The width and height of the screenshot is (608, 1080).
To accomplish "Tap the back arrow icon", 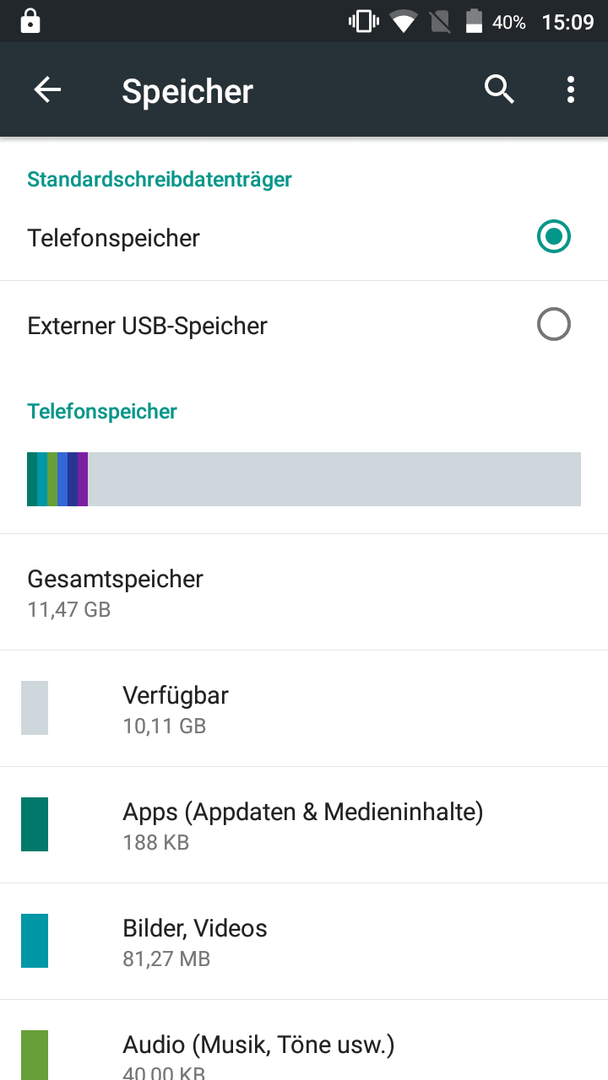I will (48, 90).
